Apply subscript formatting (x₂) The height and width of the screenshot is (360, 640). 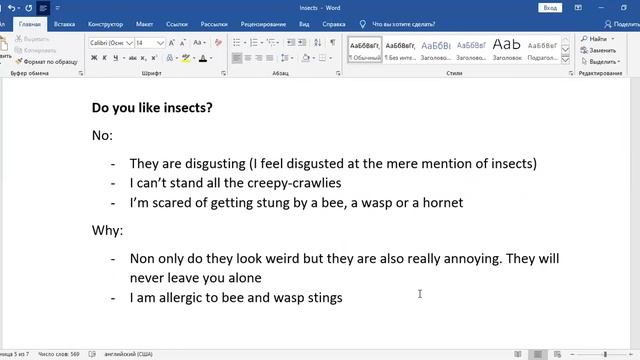(143, 58)
